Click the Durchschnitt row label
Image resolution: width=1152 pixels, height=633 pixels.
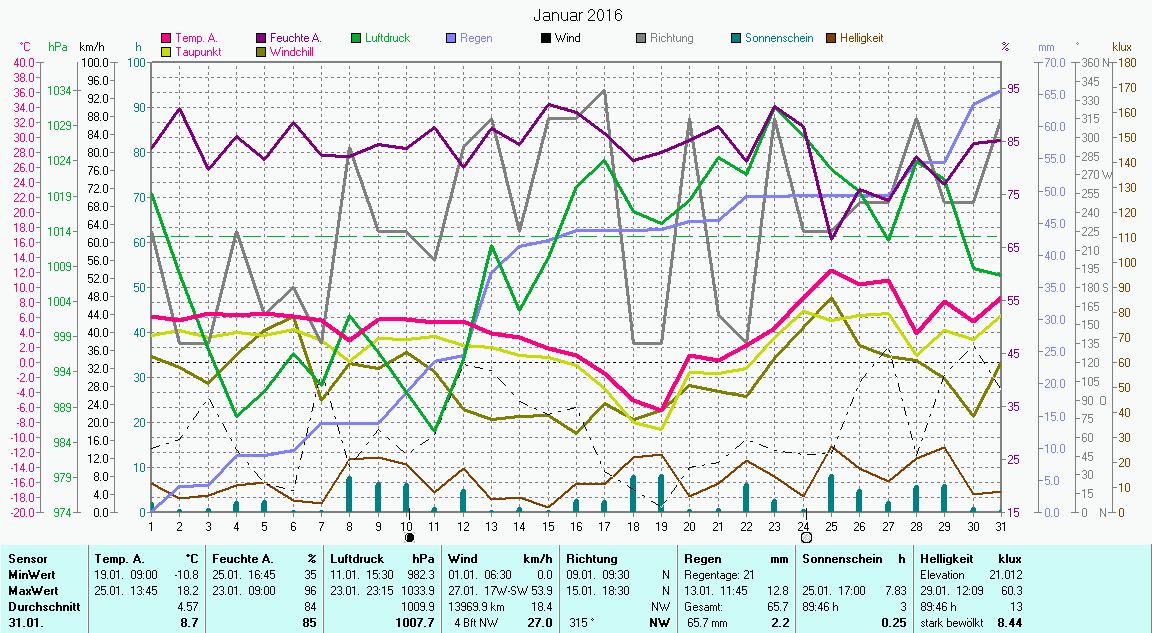tap(38, 606)
